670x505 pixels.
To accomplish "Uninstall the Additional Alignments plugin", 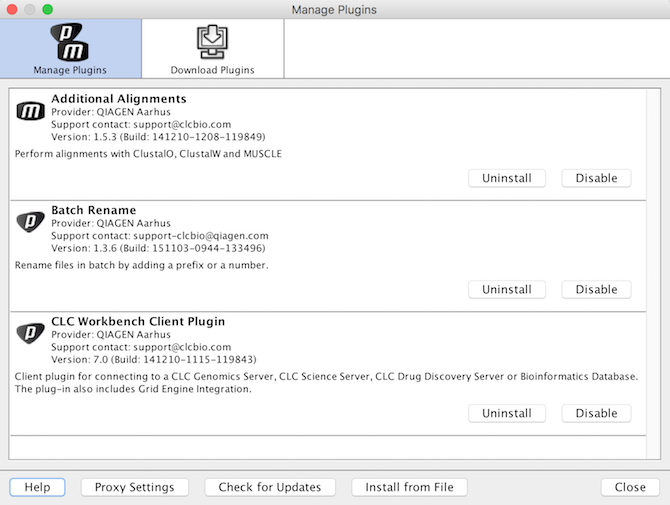I will [507, 178].
